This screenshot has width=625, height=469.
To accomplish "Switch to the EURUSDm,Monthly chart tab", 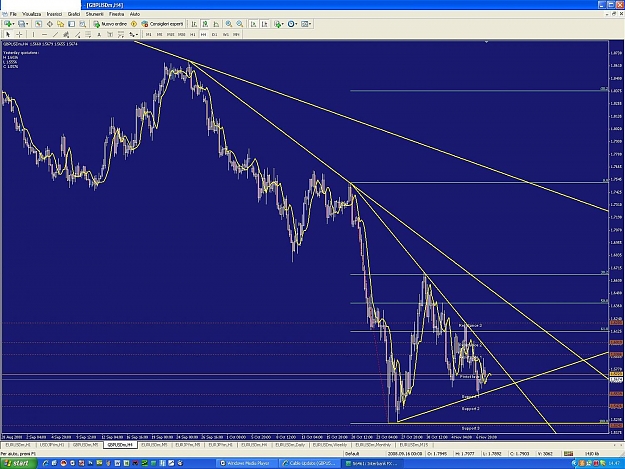I will coord(373,445).
